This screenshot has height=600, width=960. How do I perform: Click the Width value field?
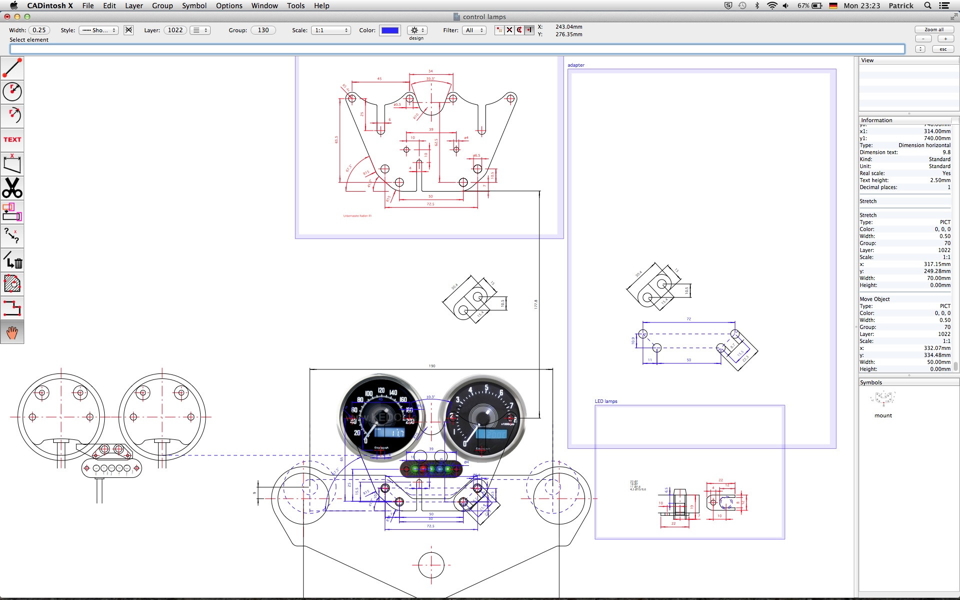coord(39,30)
